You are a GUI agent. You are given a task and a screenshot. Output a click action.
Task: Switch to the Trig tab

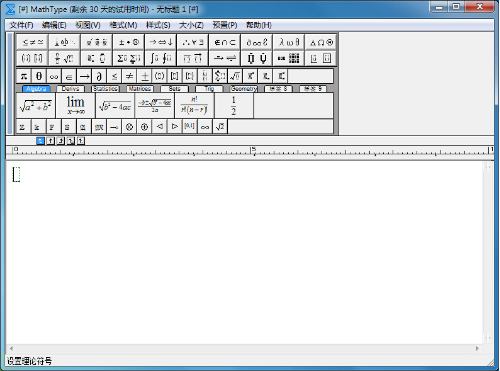pyautogui.click(x=209, y=89)
